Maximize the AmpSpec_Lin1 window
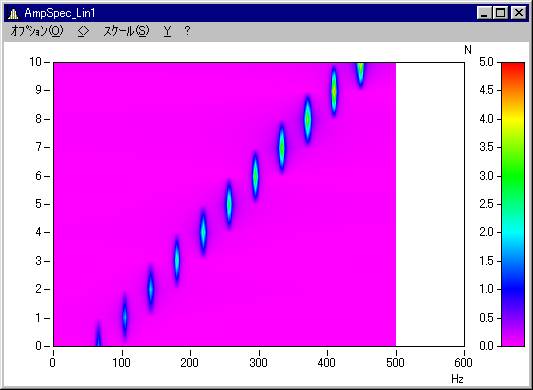This screenshot has width=533, height=390. [x=500, y=13]
